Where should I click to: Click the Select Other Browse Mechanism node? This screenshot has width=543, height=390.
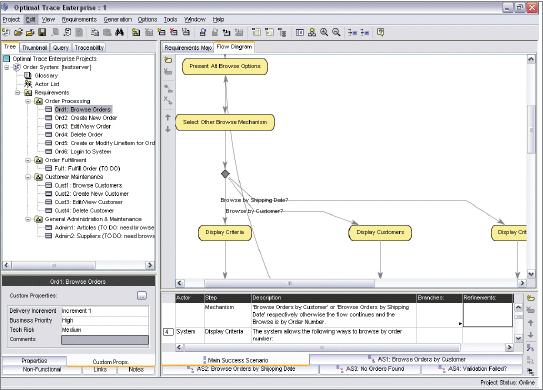pos(225,122)
